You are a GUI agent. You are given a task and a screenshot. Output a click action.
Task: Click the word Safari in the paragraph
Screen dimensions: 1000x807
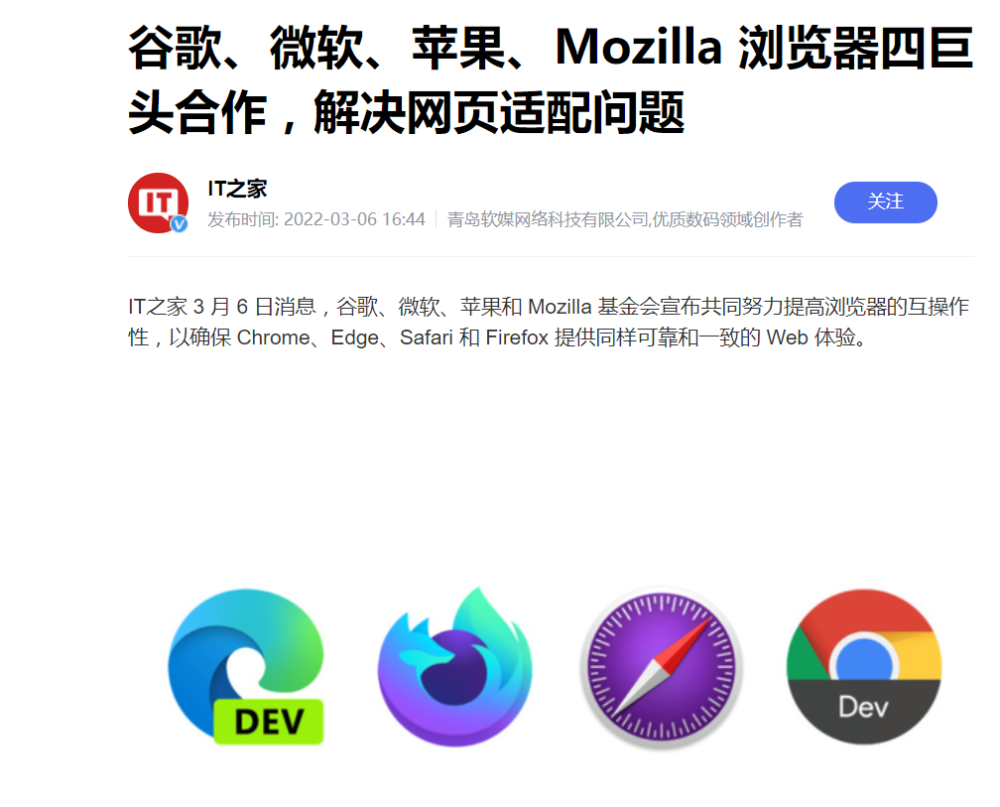coord(426,337)
